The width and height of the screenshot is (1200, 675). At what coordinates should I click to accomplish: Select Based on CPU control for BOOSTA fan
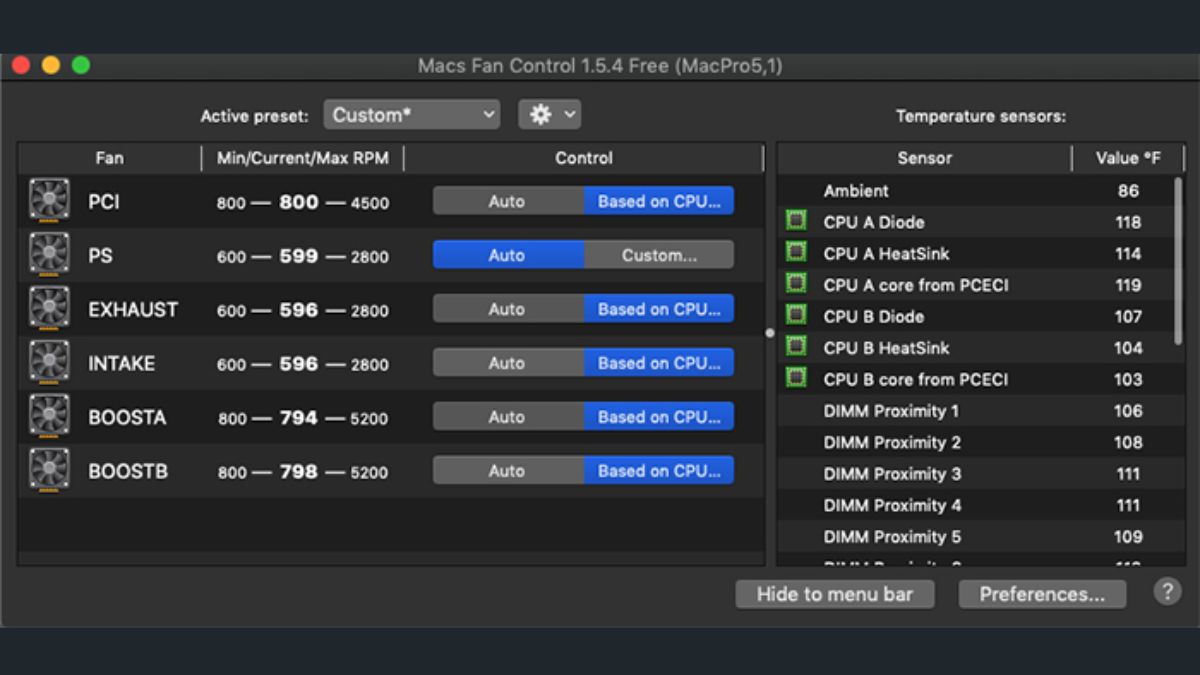tap(659, 417)
